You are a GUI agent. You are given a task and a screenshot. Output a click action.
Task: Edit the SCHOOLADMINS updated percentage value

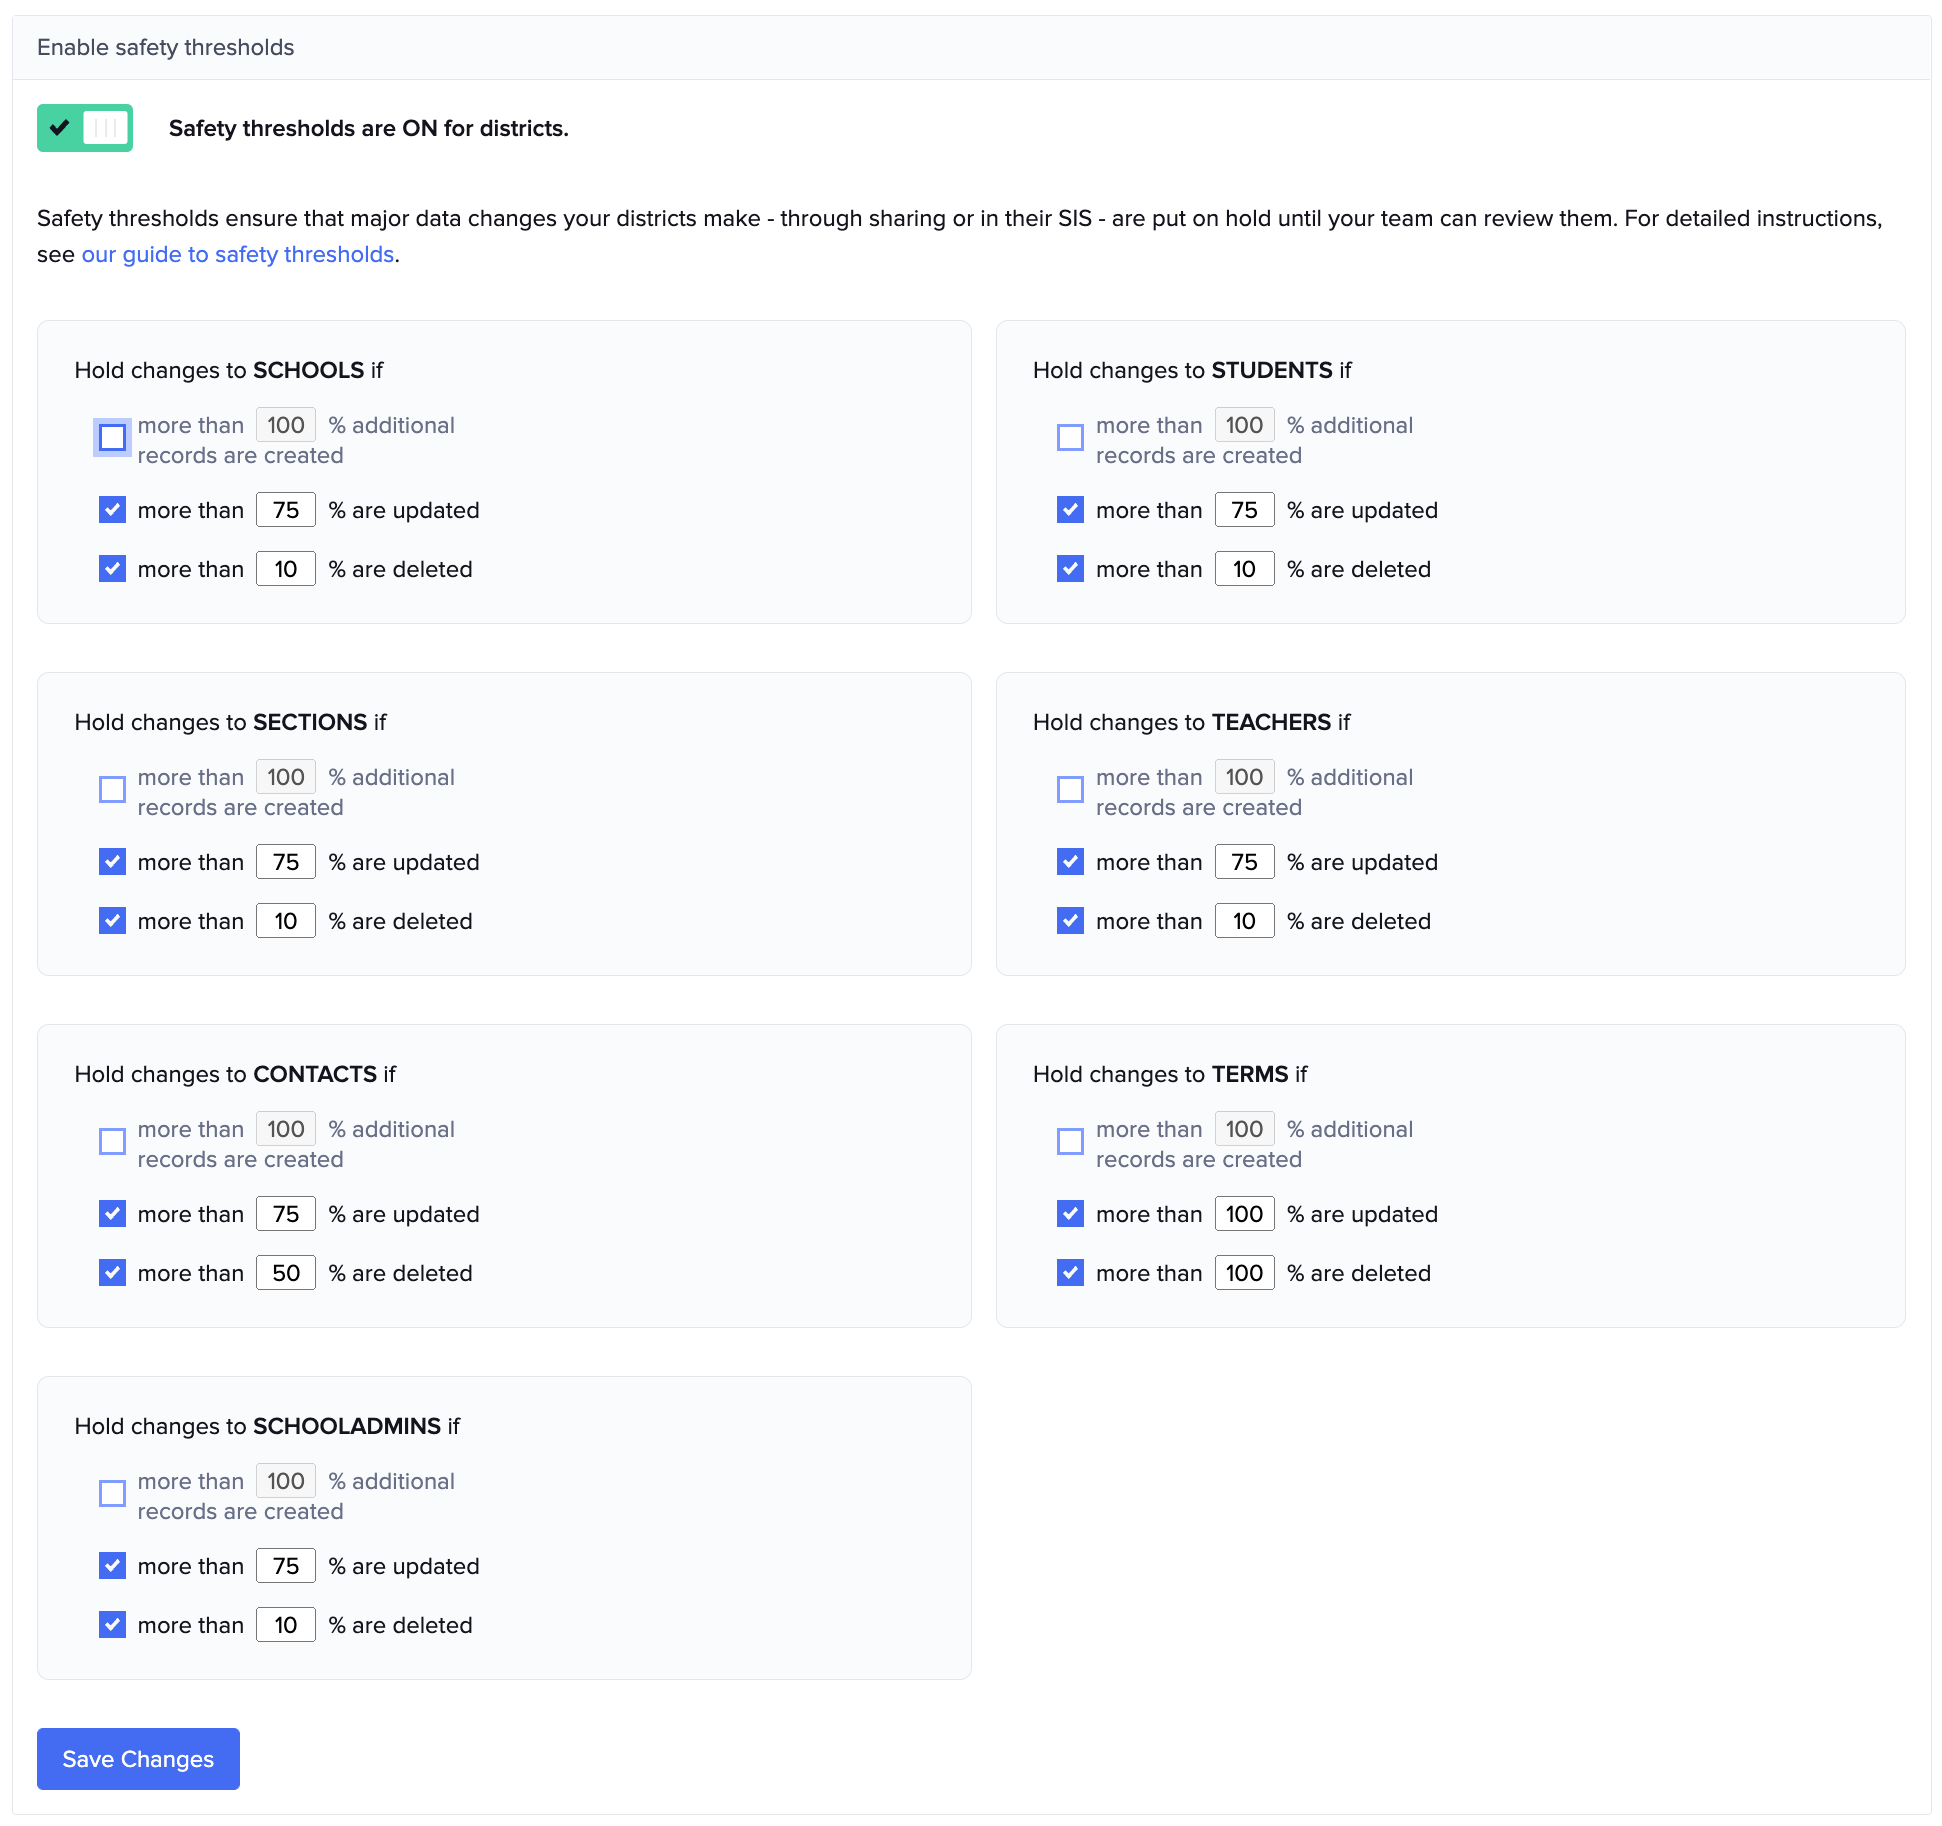pos(285,1565)
